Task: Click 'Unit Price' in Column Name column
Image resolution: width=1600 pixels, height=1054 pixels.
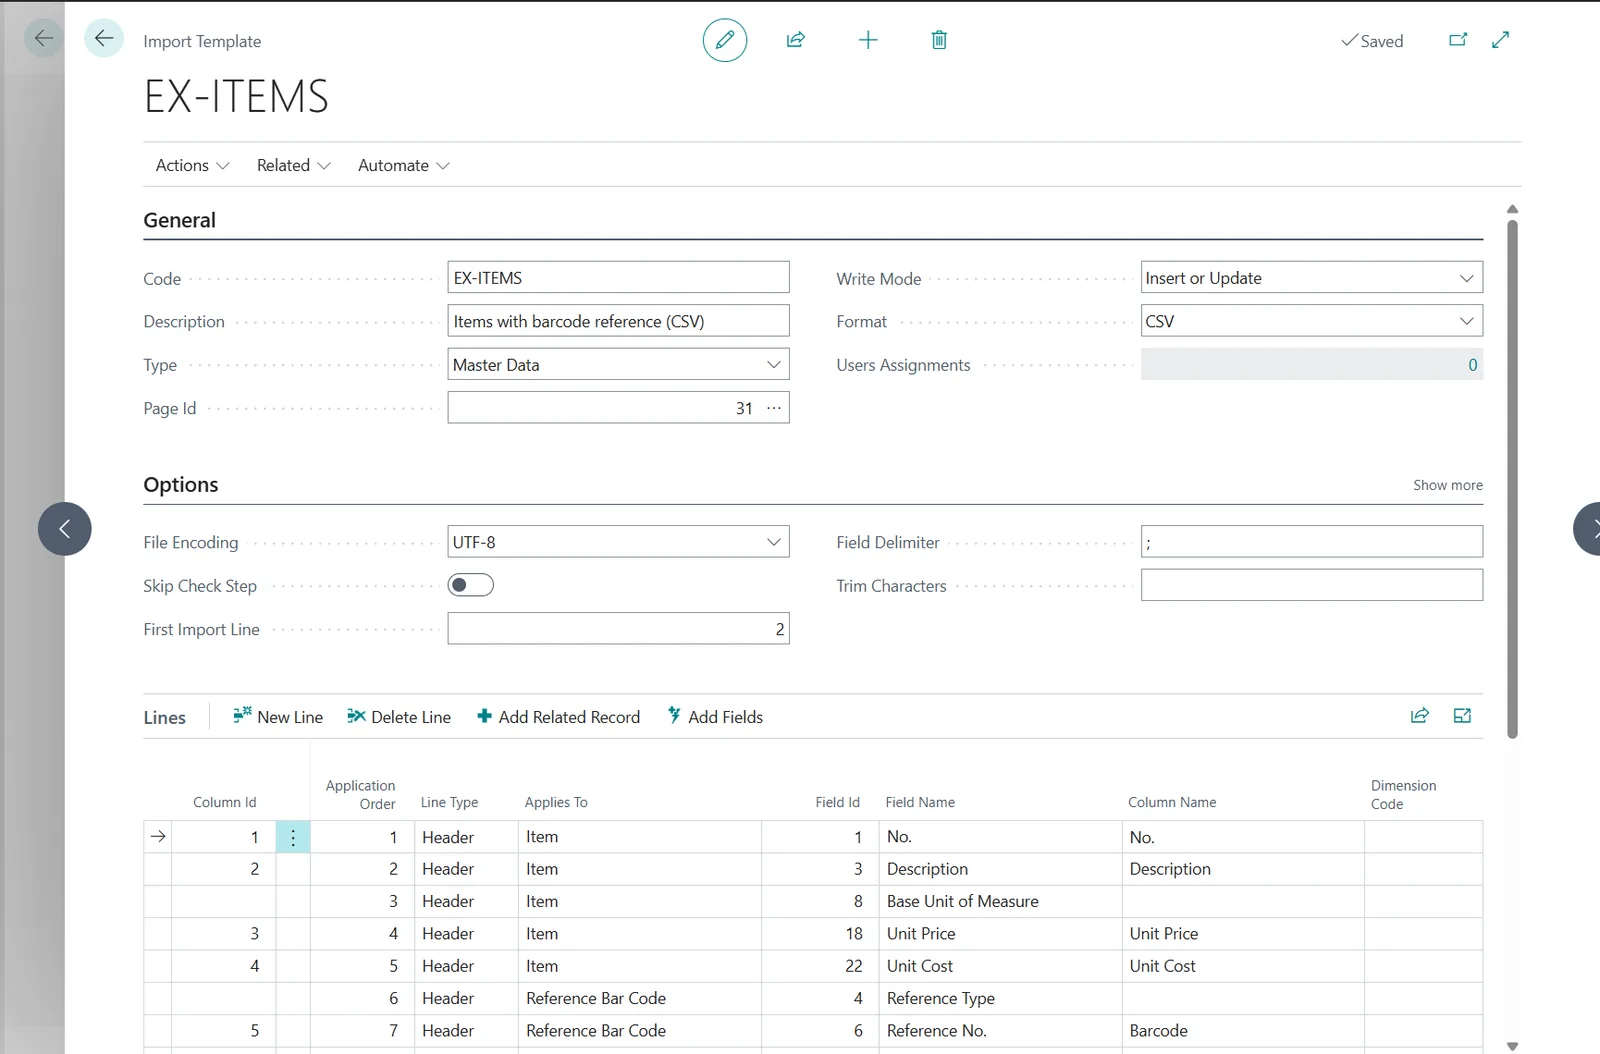Action: point(1243,933)
